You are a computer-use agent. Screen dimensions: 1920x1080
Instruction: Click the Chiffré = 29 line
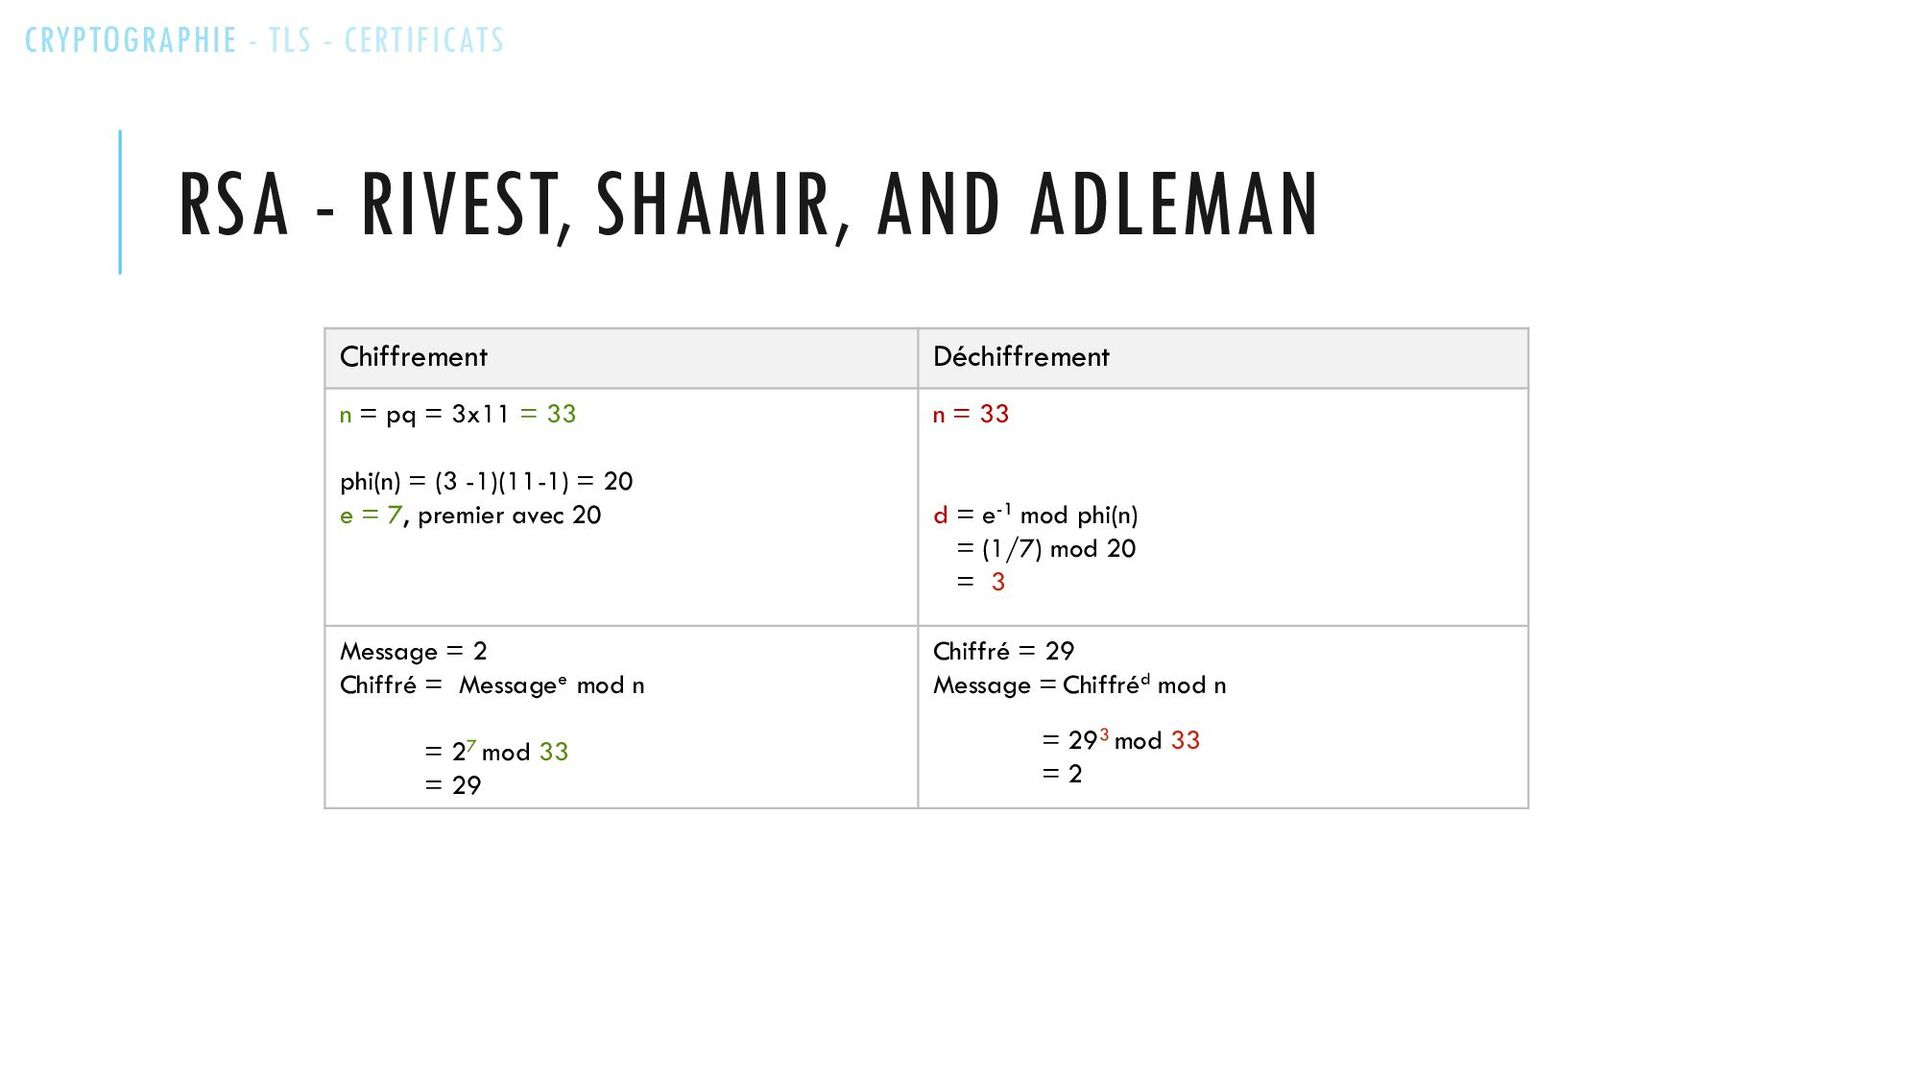tap(1003, 652)
